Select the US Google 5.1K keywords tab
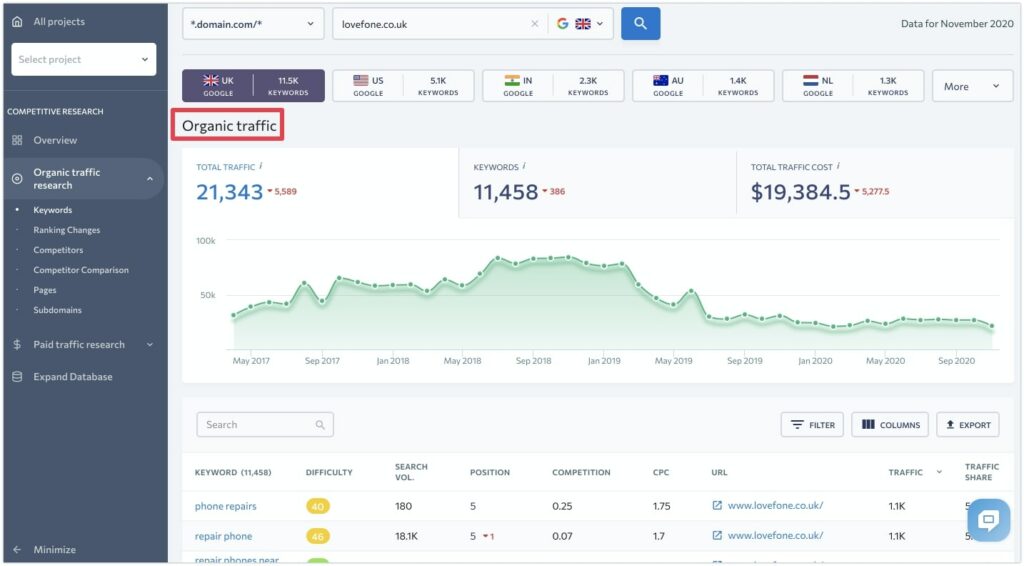 pyautogui.click(x=403, y=86)
